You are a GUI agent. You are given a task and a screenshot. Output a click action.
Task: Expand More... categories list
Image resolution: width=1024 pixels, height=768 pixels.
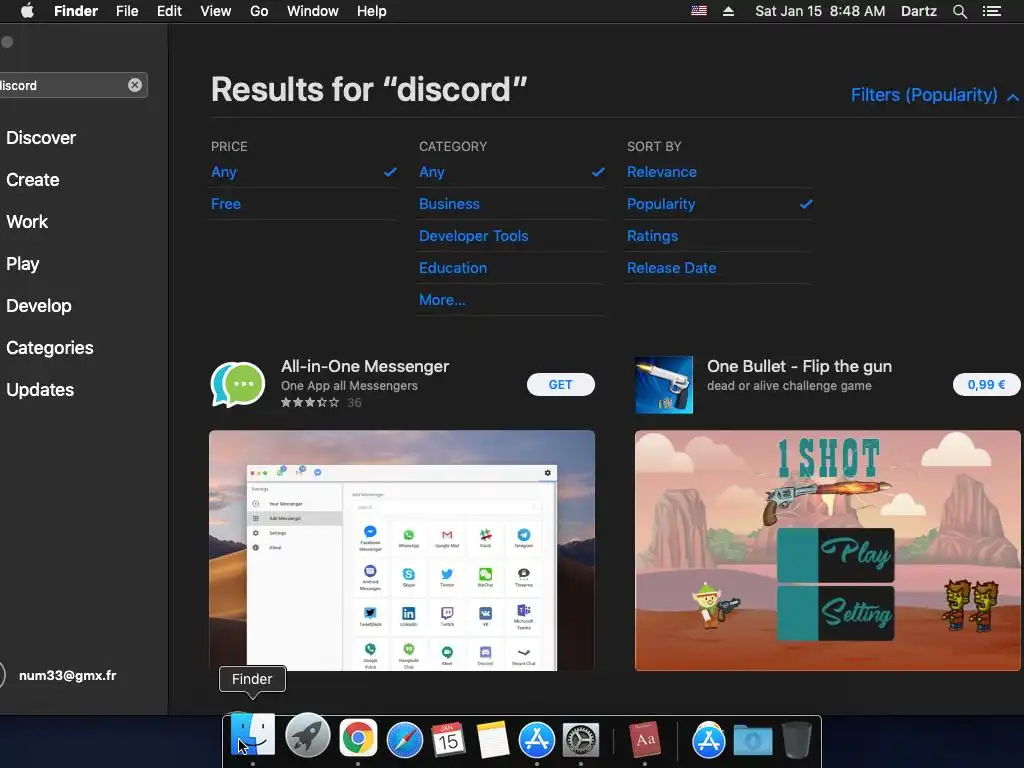pyautogui.click(x=442, y=300)
